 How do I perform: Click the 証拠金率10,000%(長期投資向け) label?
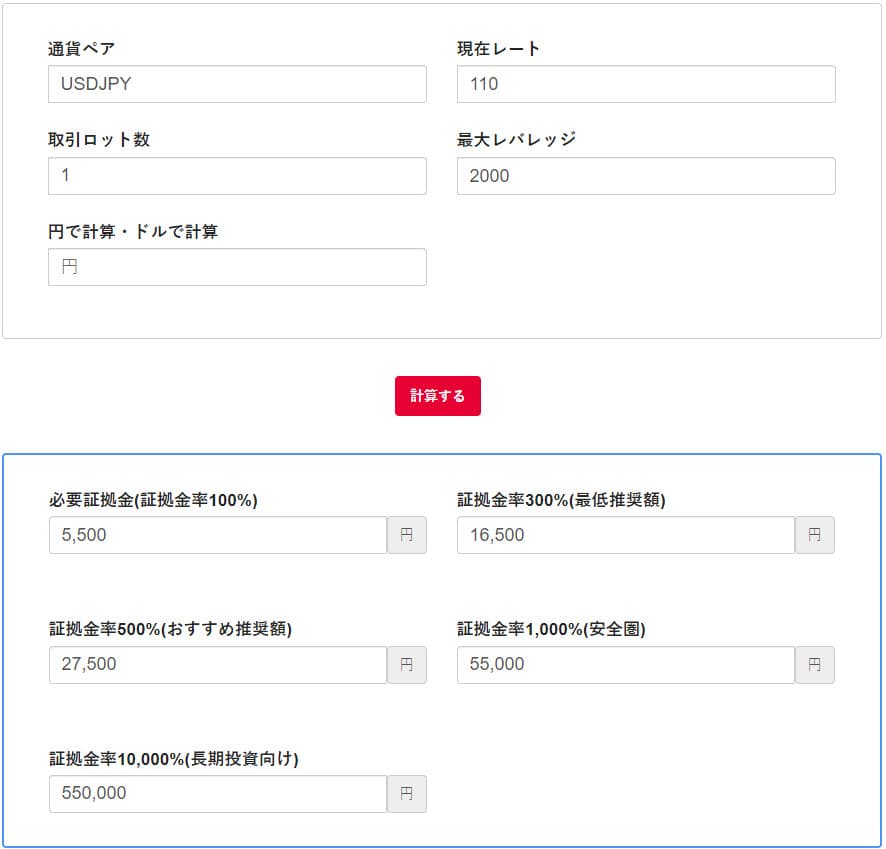pos(174,759)
